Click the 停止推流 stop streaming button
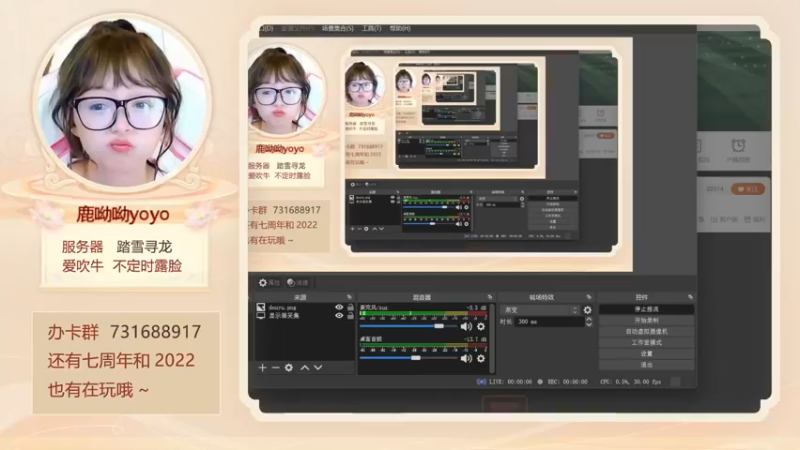 pyautogui.click(x=646, y=309)
